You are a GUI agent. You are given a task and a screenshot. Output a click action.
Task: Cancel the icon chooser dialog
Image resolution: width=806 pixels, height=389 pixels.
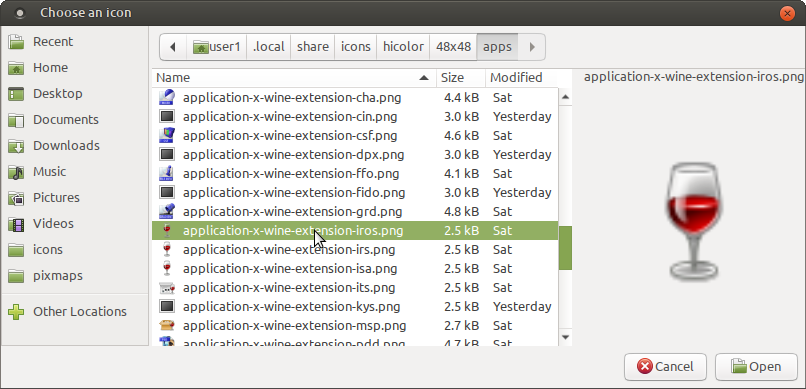coord(665,367)
